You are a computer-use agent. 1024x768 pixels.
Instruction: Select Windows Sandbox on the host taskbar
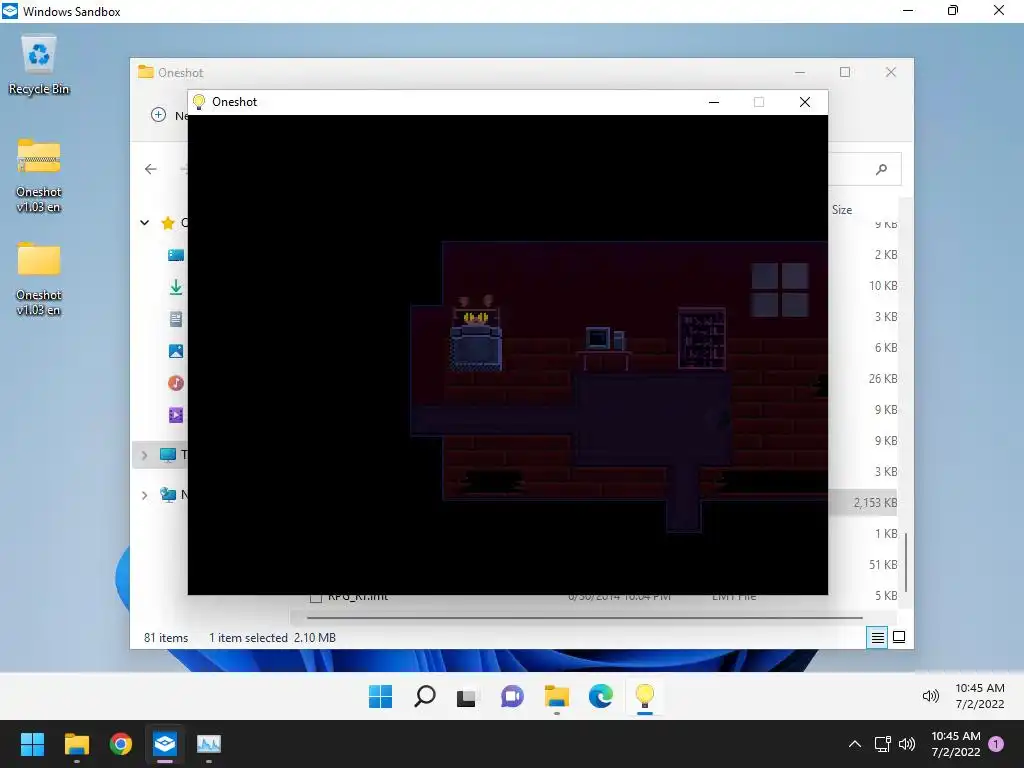coord(165,744)
